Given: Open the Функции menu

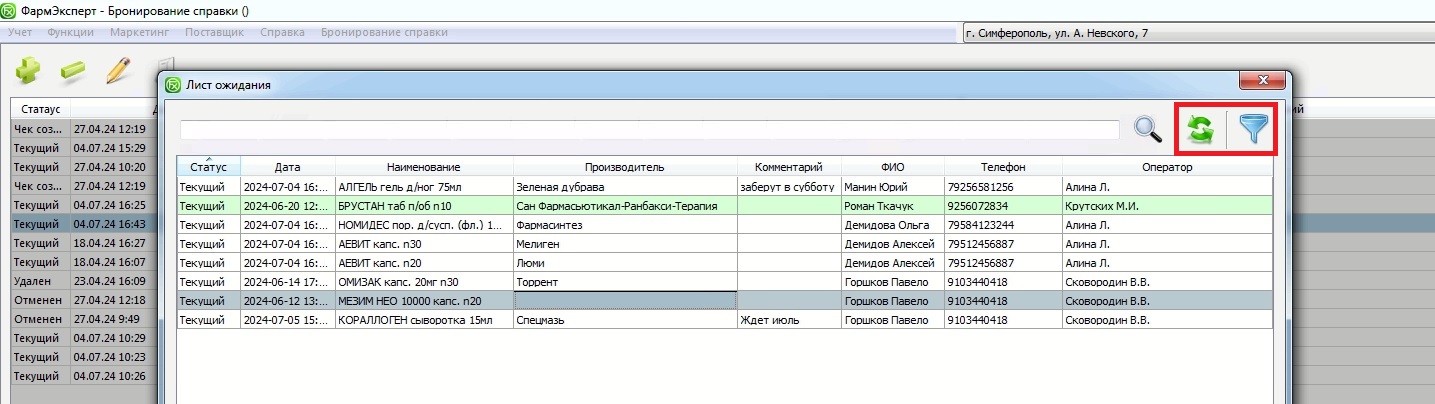Looking at the screenshot, I should pyautogui.click(x=71, y=32).
